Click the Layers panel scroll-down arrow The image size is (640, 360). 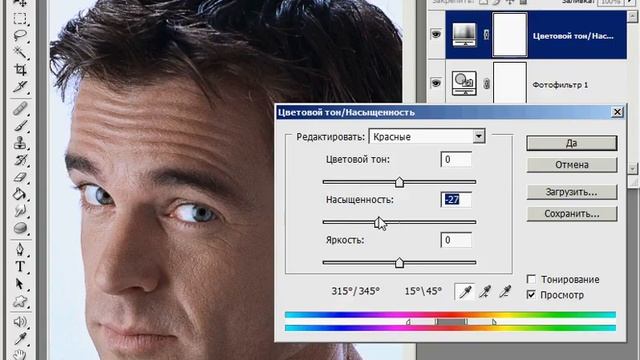pyautogui.click(x=633, y=168)
